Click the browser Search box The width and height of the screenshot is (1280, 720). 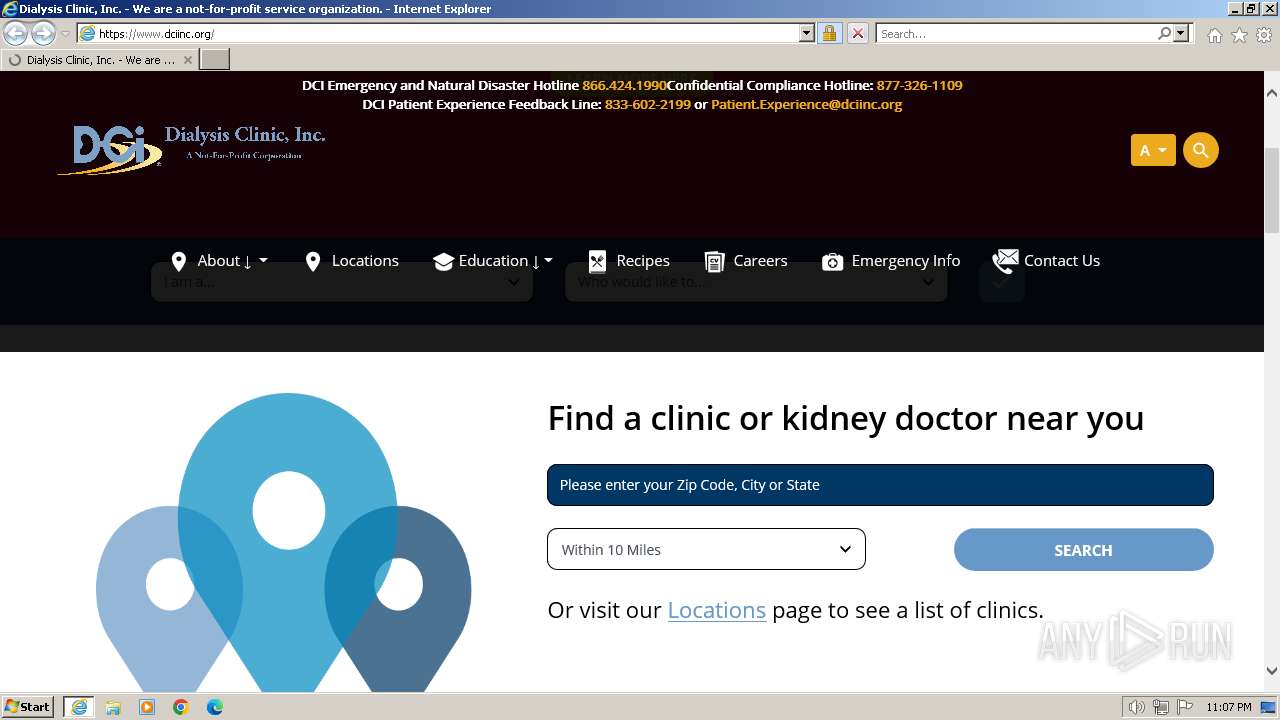click(x=1015, y=33)
